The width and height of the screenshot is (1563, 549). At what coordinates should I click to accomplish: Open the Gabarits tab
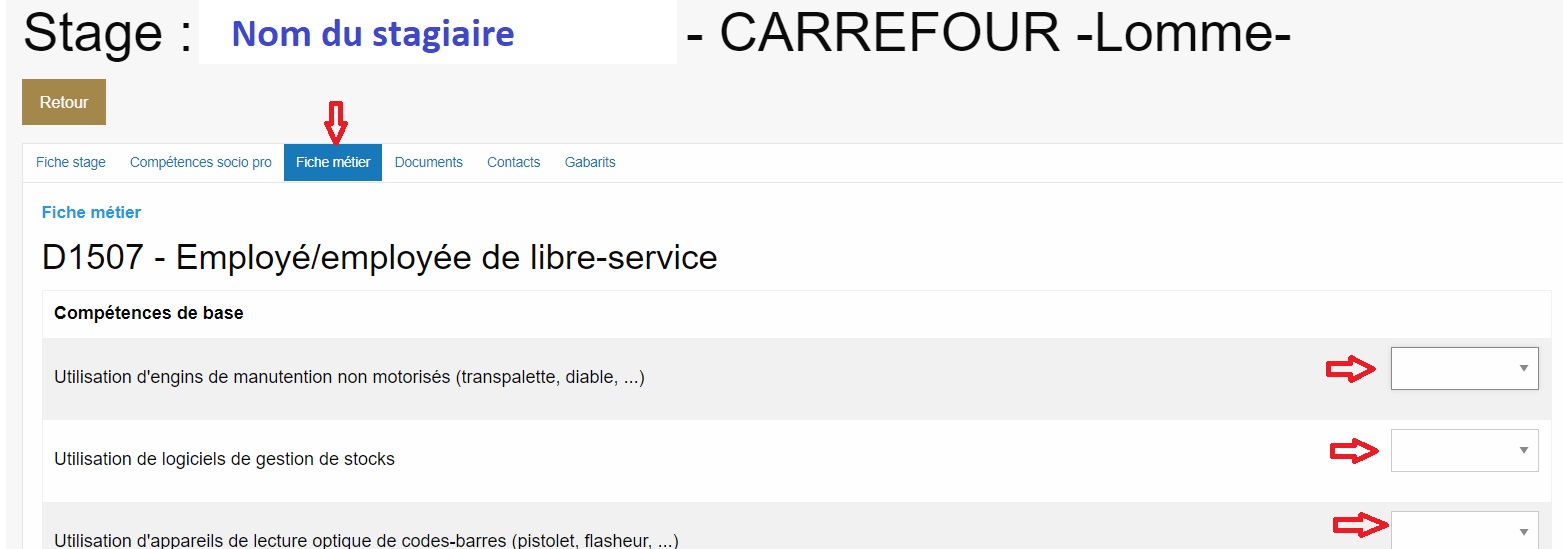(590, 162)
